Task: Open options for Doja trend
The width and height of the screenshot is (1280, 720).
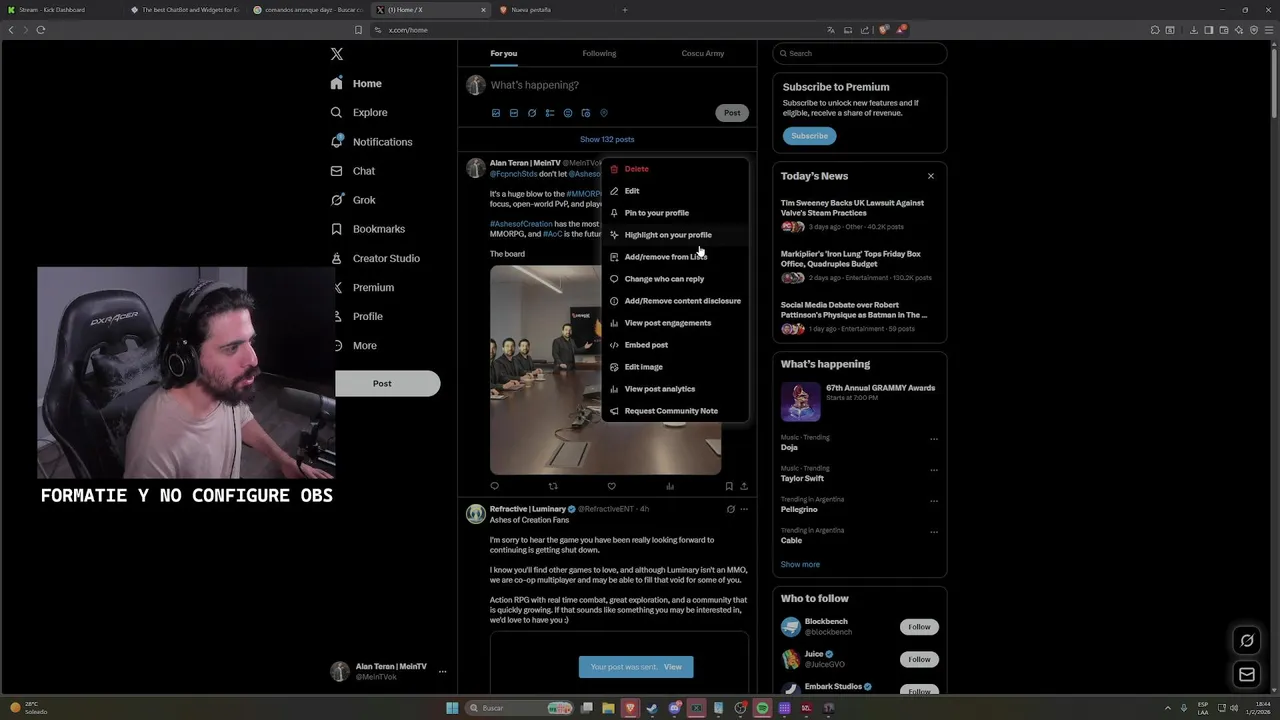Action: 934,439
